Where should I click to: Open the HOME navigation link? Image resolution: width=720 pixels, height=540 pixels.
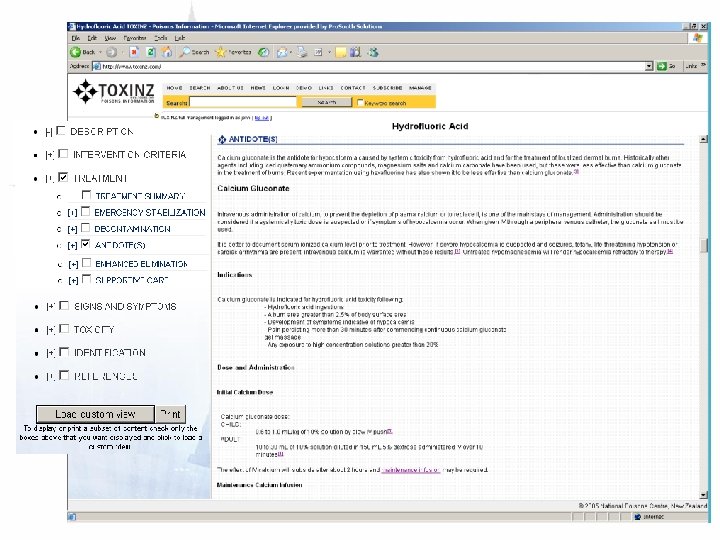click(174, 88)
